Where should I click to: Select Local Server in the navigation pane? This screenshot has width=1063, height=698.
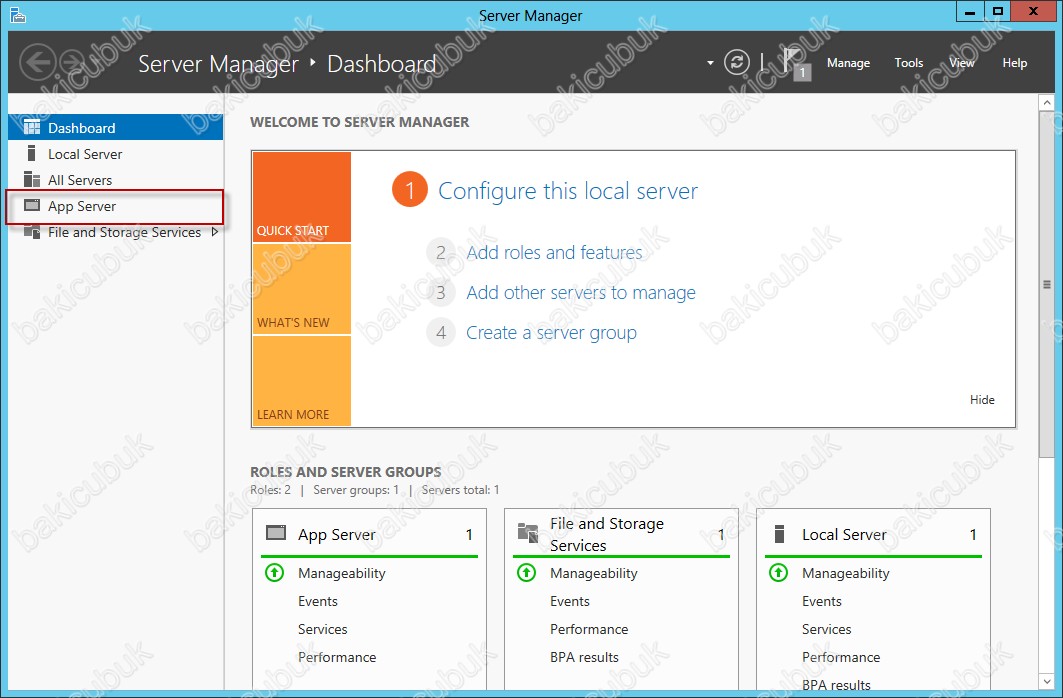click(115, 154)
